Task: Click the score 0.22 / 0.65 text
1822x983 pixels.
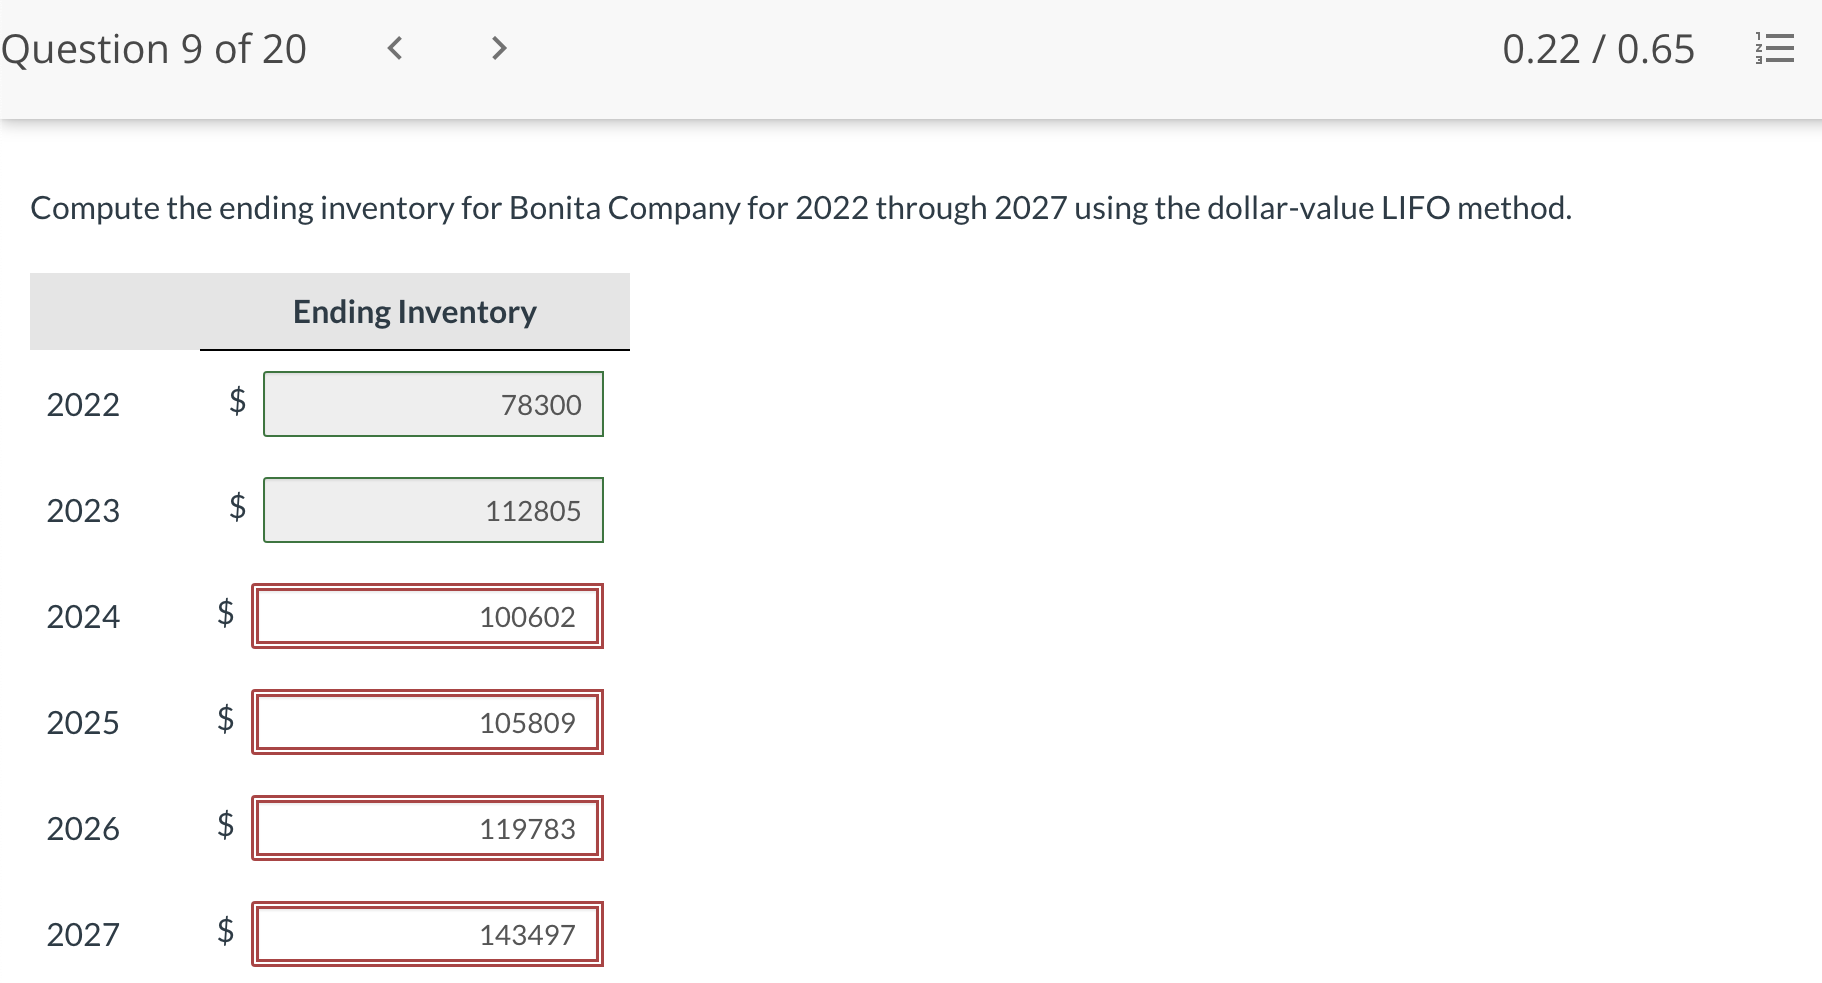Action: coord(1598,49)
